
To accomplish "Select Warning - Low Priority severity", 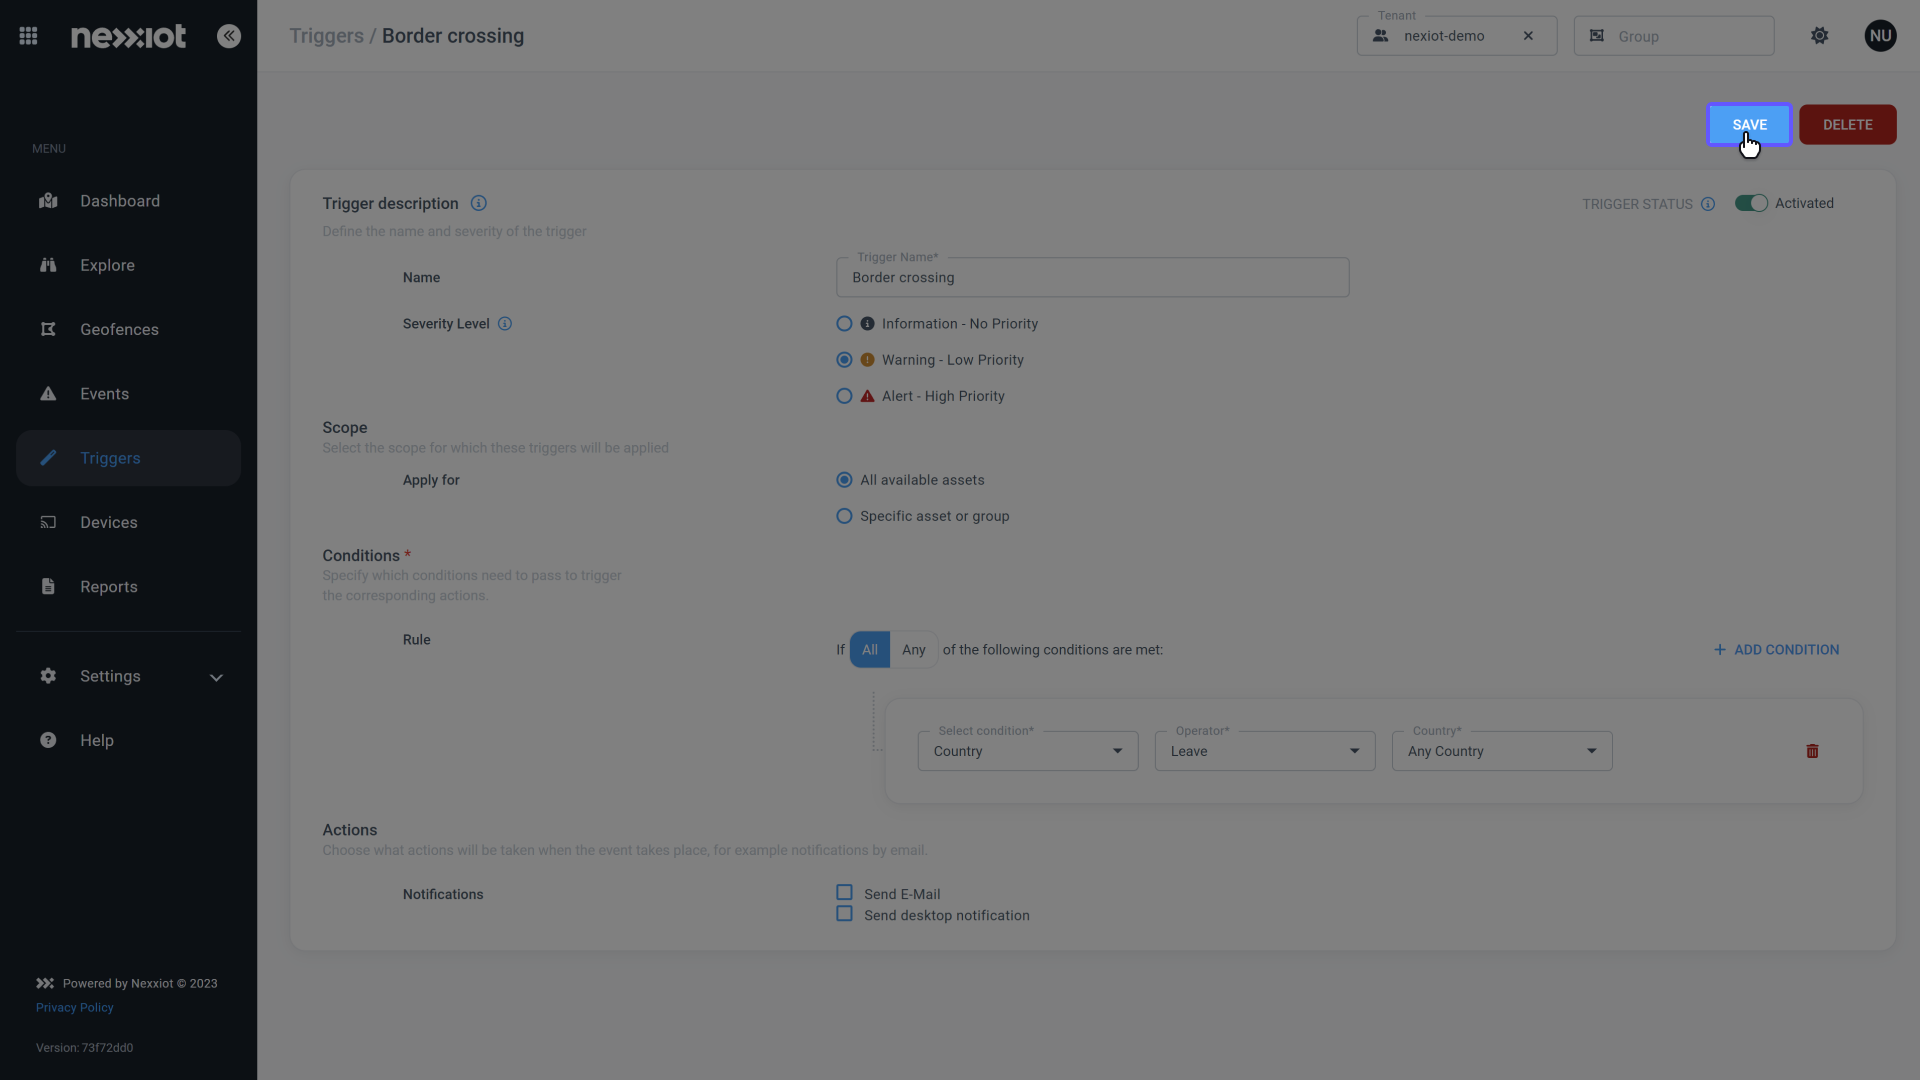I will 844,360.
